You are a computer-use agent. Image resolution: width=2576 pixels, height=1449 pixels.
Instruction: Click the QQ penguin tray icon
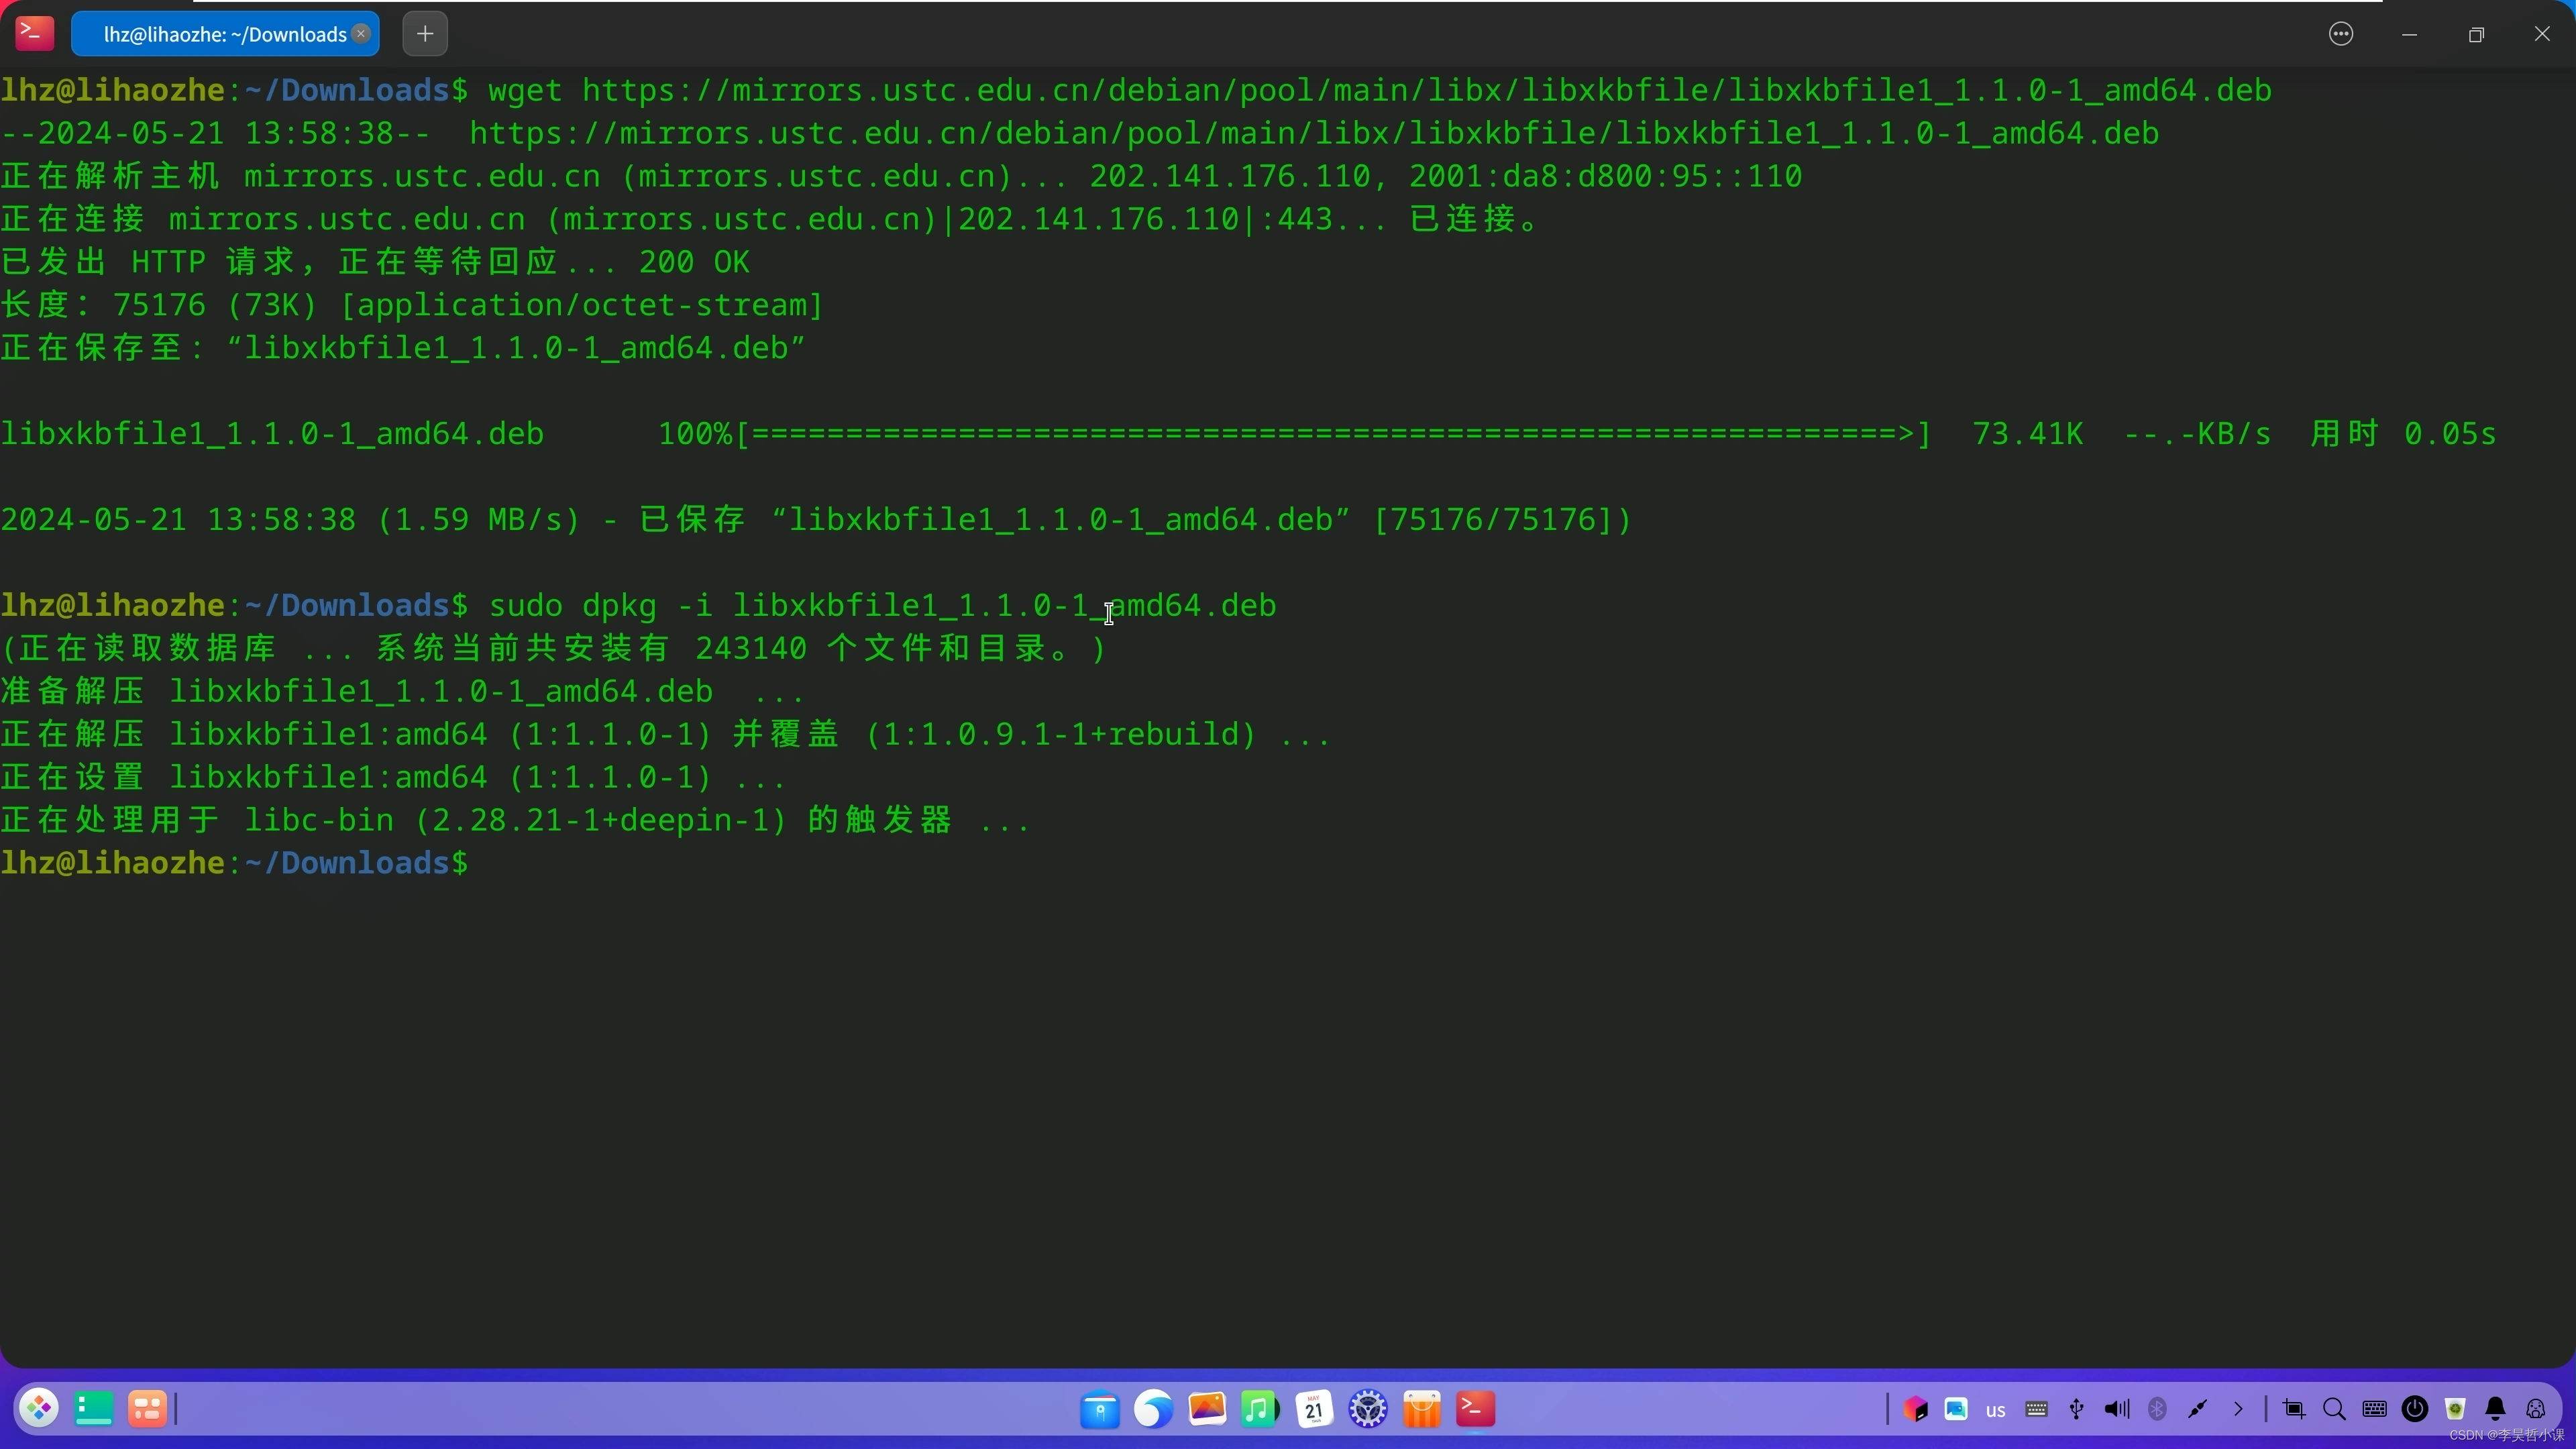[x=2535, y=1409]
